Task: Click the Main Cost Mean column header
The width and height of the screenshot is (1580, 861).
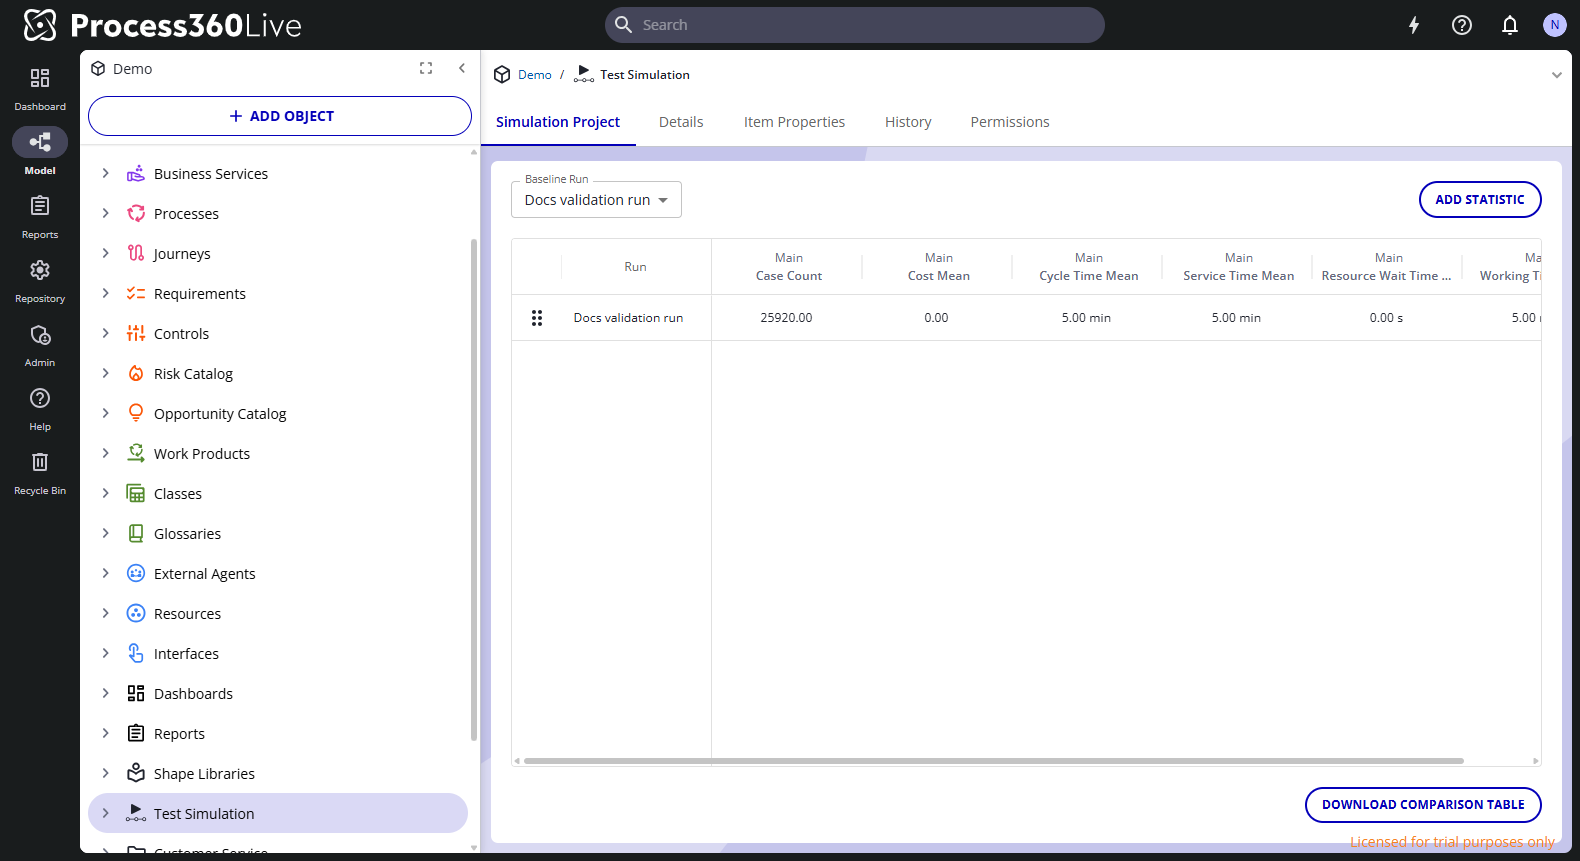Action: (938, 267)
